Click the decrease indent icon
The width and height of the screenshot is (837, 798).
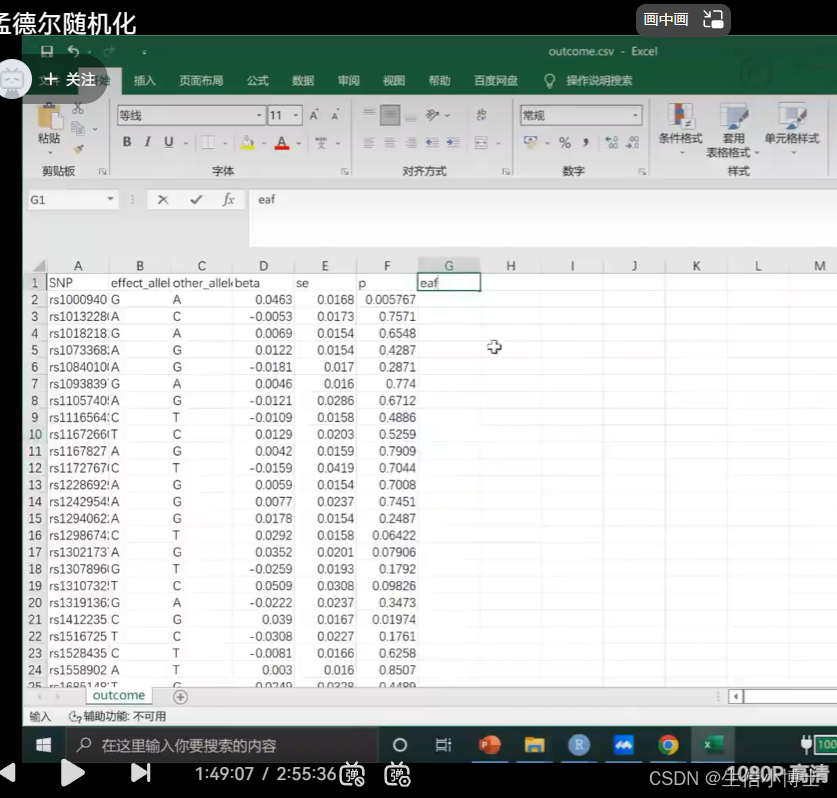(x=432, y=143)
